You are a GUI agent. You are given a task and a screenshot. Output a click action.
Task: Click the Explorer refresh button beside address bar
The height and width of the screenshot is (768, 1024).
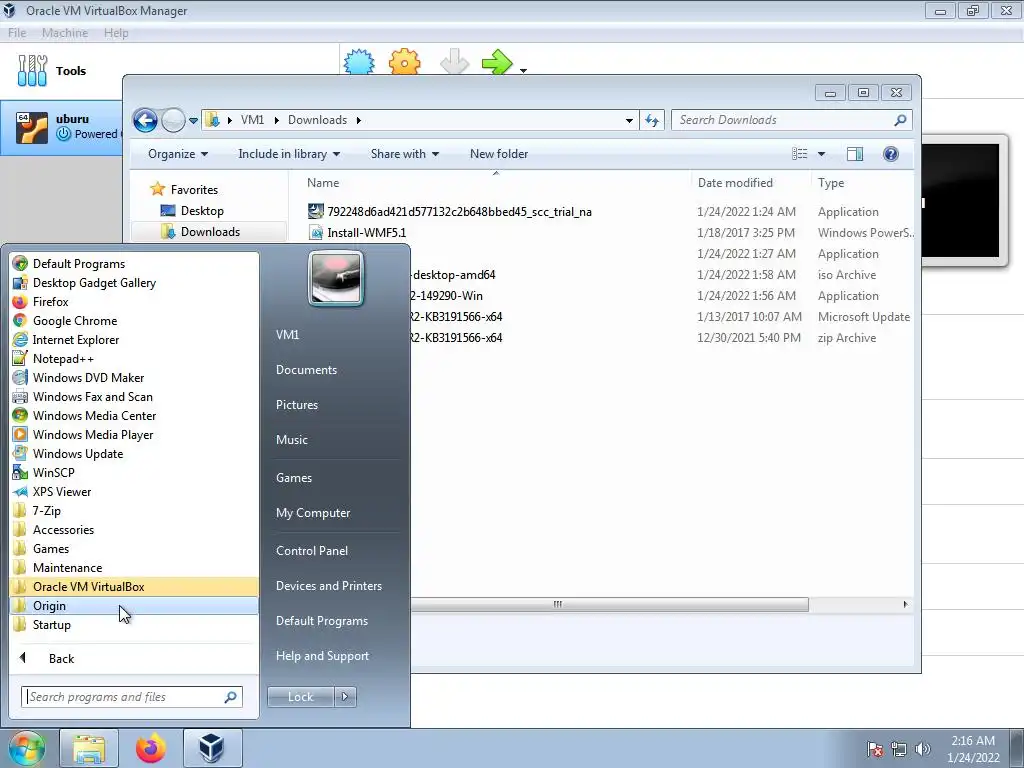(652, 120)
